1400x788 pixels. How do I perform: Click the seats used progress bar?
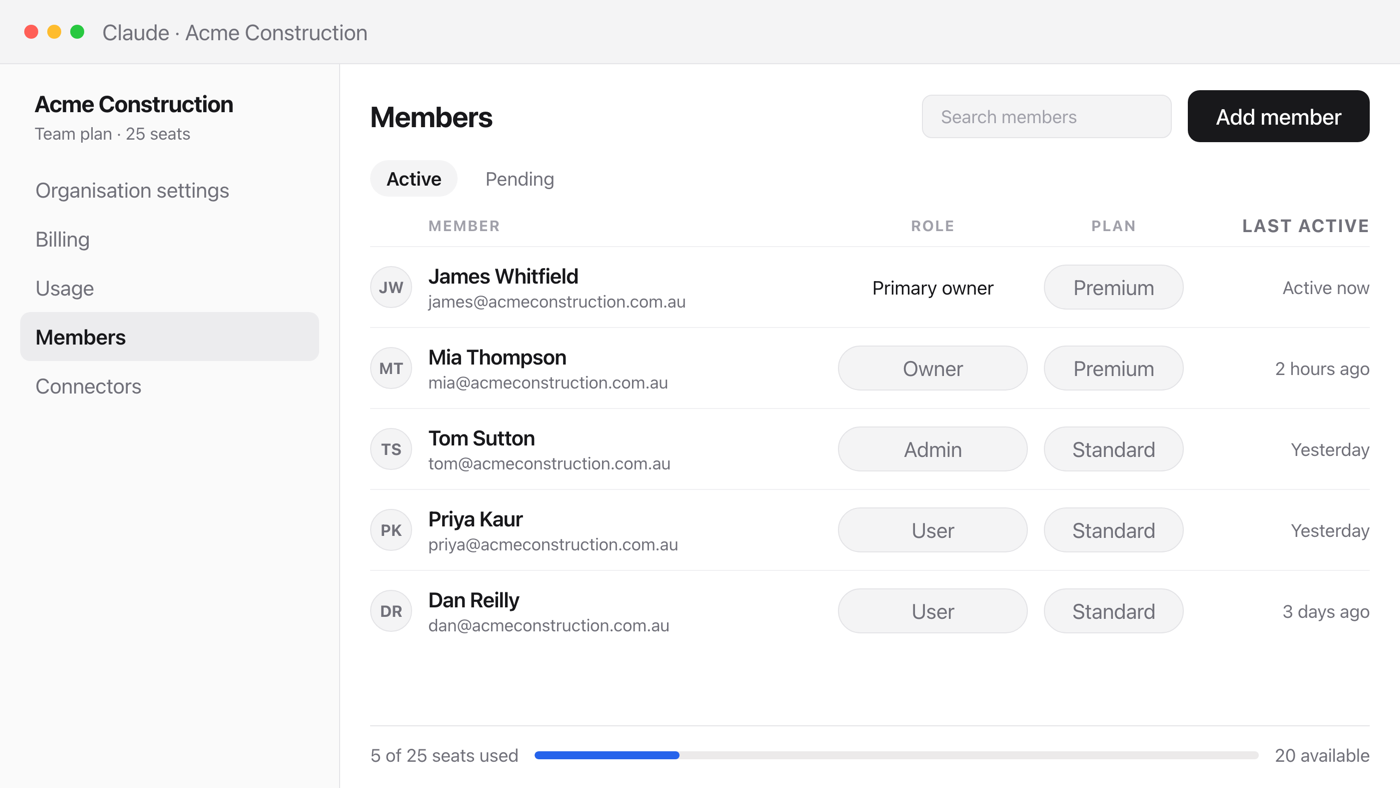tap(896, 755)
